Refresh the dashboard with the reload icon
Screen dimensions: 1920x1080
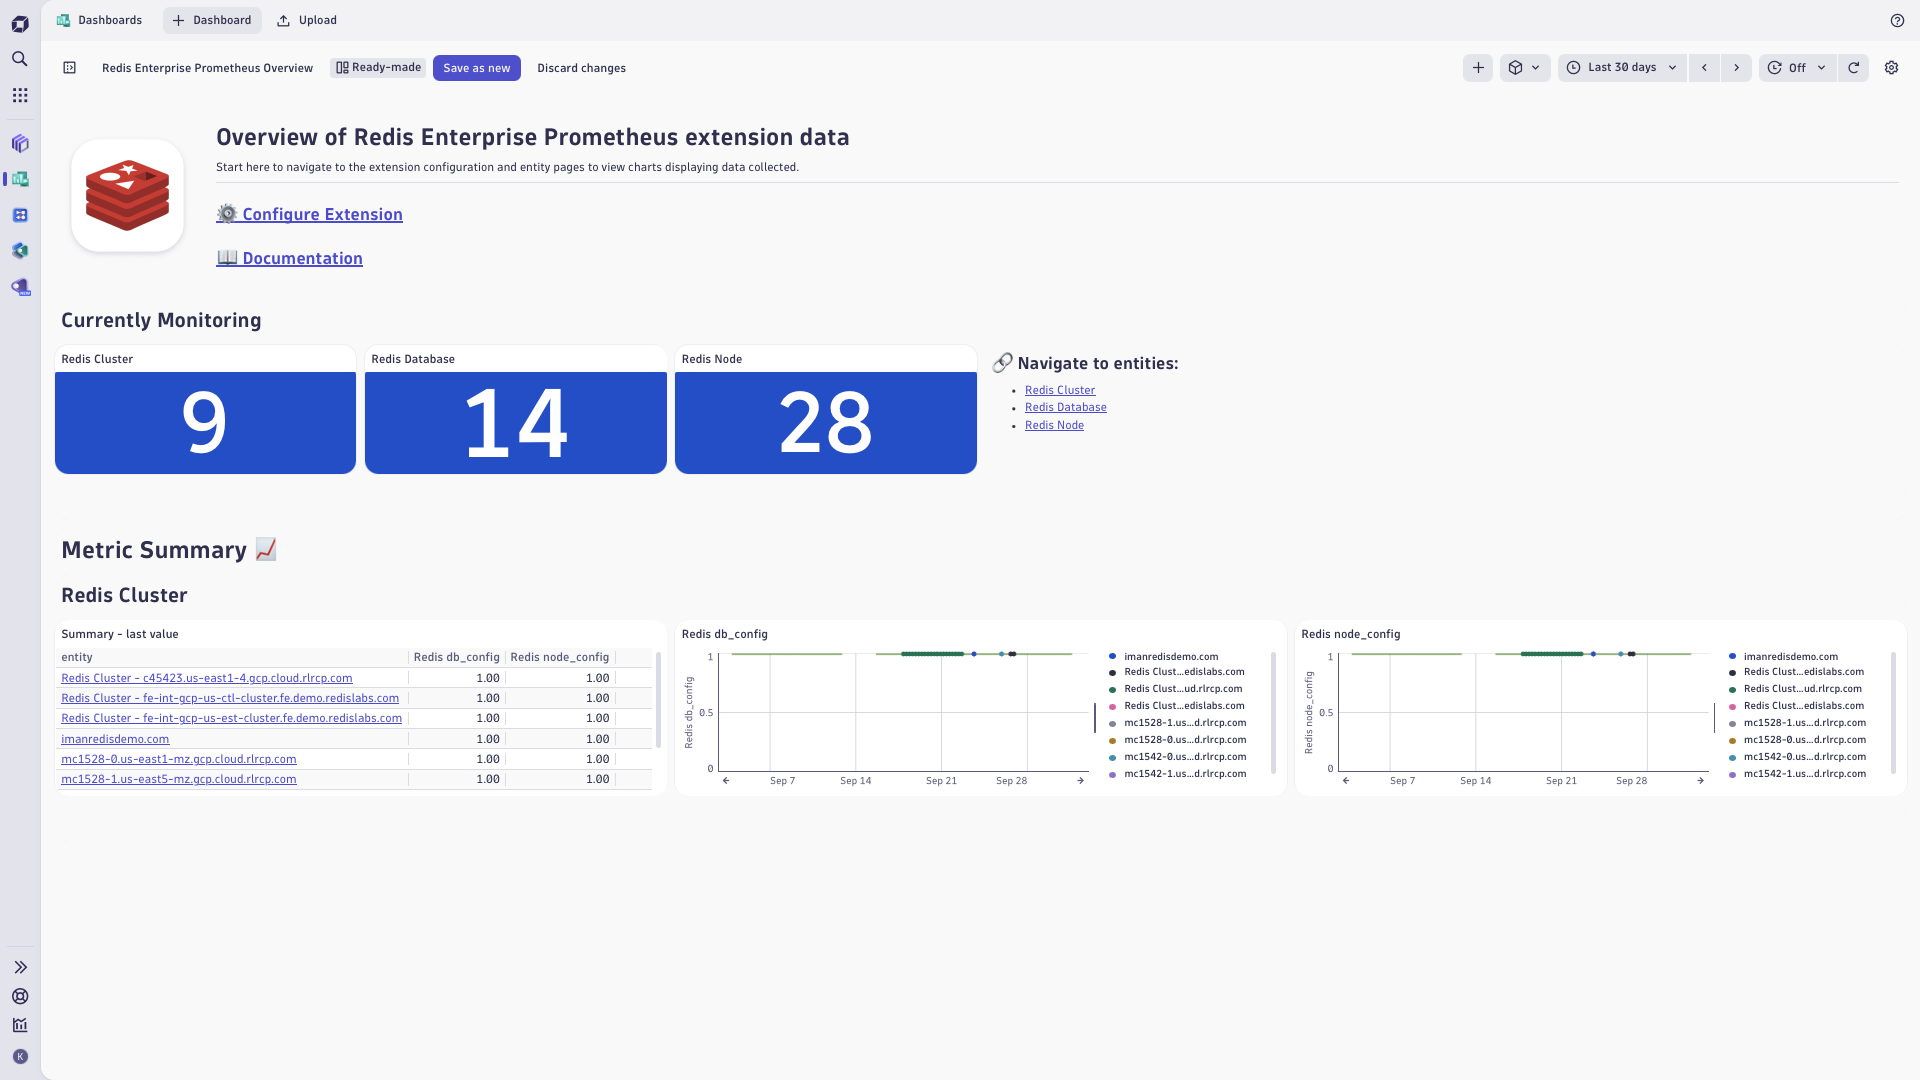click(x=1855, y=68)
